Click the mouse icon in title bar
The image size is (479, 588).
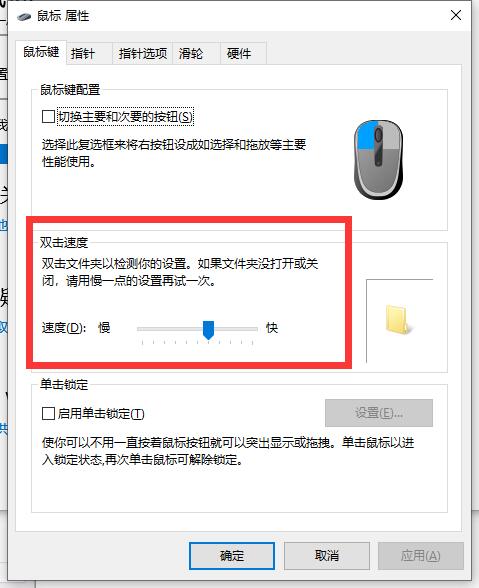tap(24, 16)
